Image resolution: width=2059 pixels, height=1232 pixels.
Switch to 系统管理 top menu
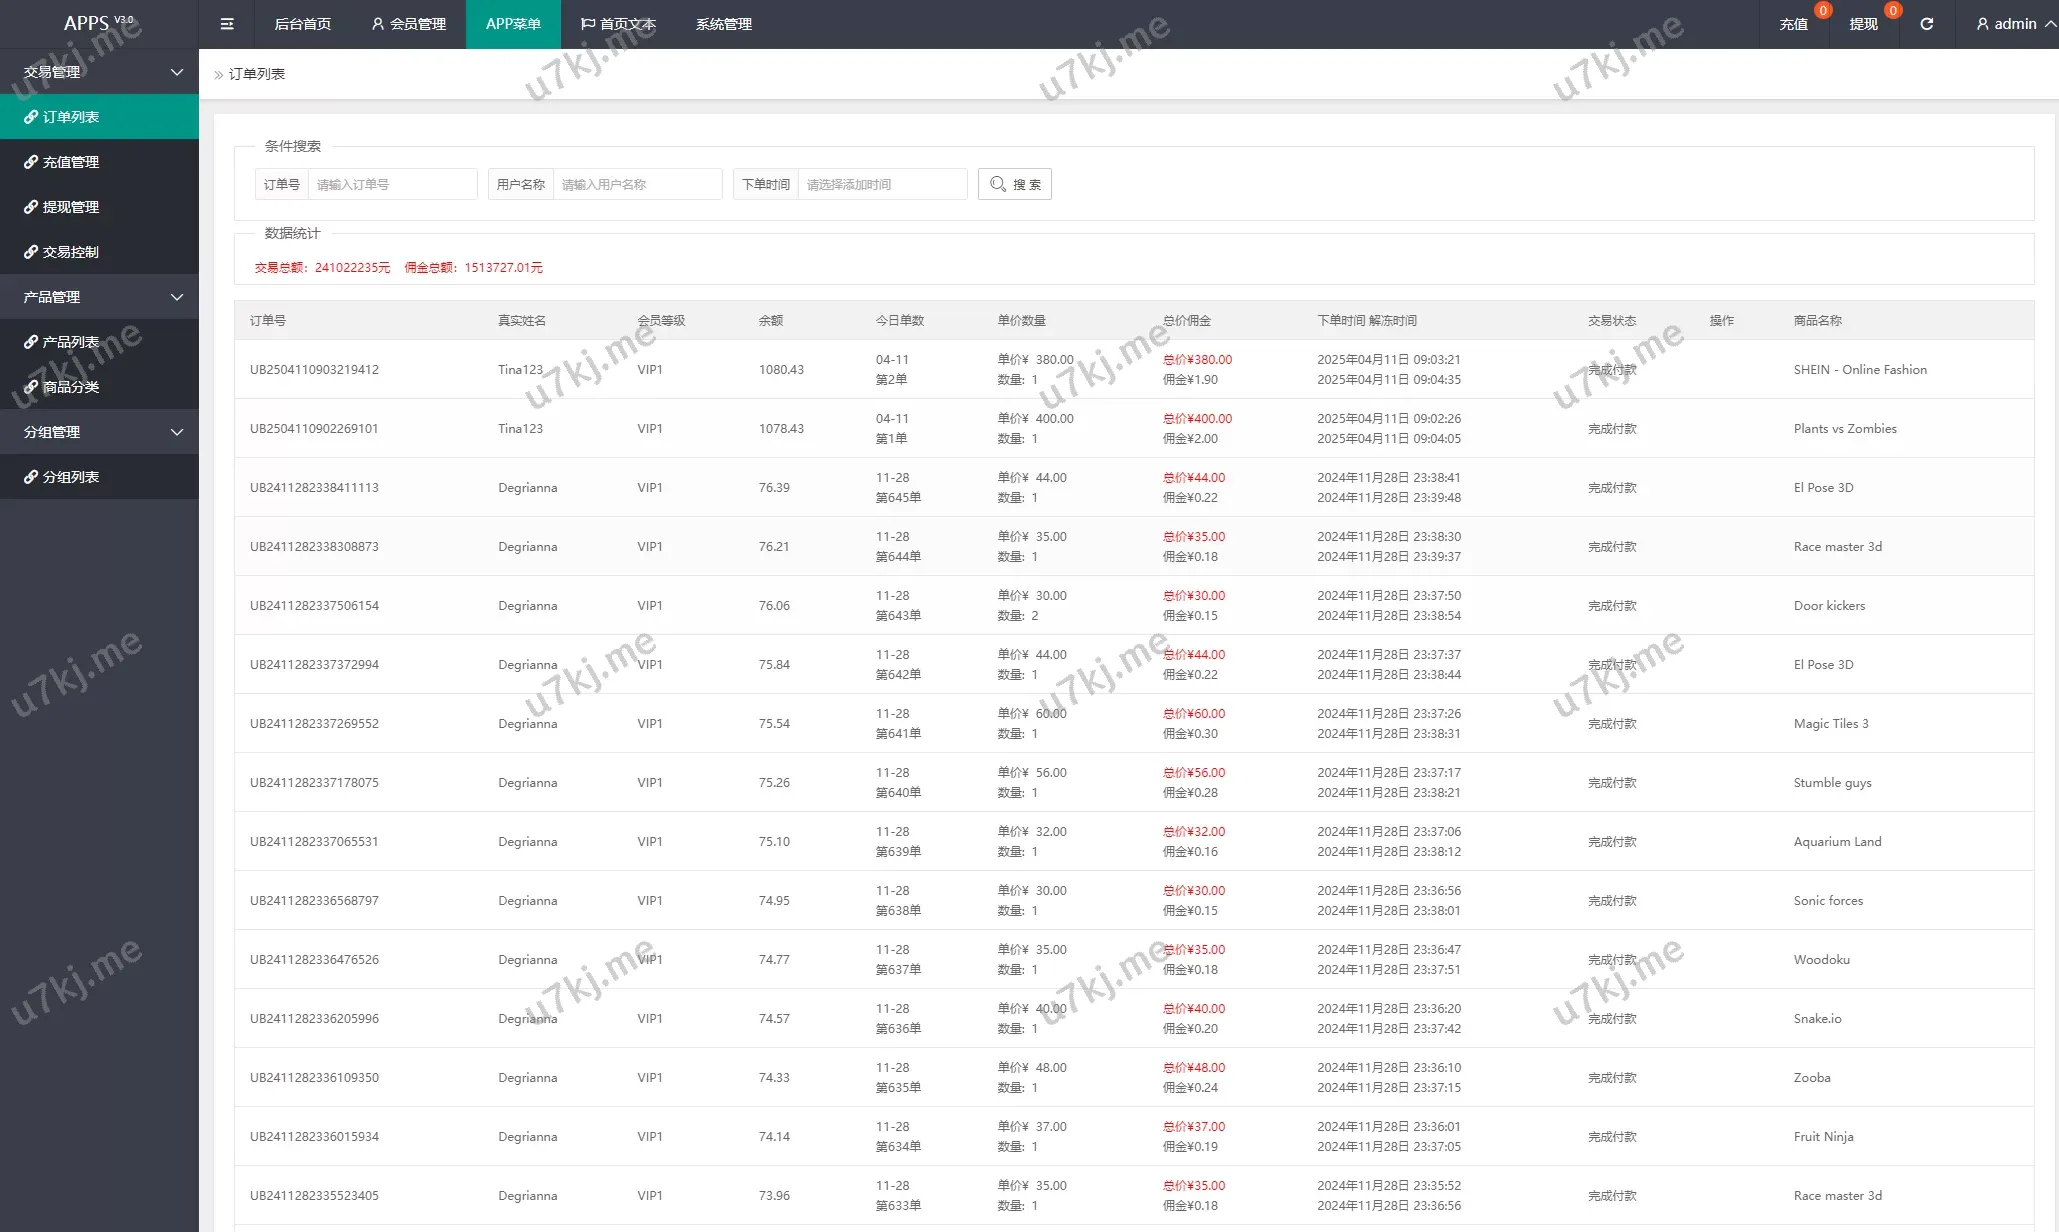[x=723, y=24]
